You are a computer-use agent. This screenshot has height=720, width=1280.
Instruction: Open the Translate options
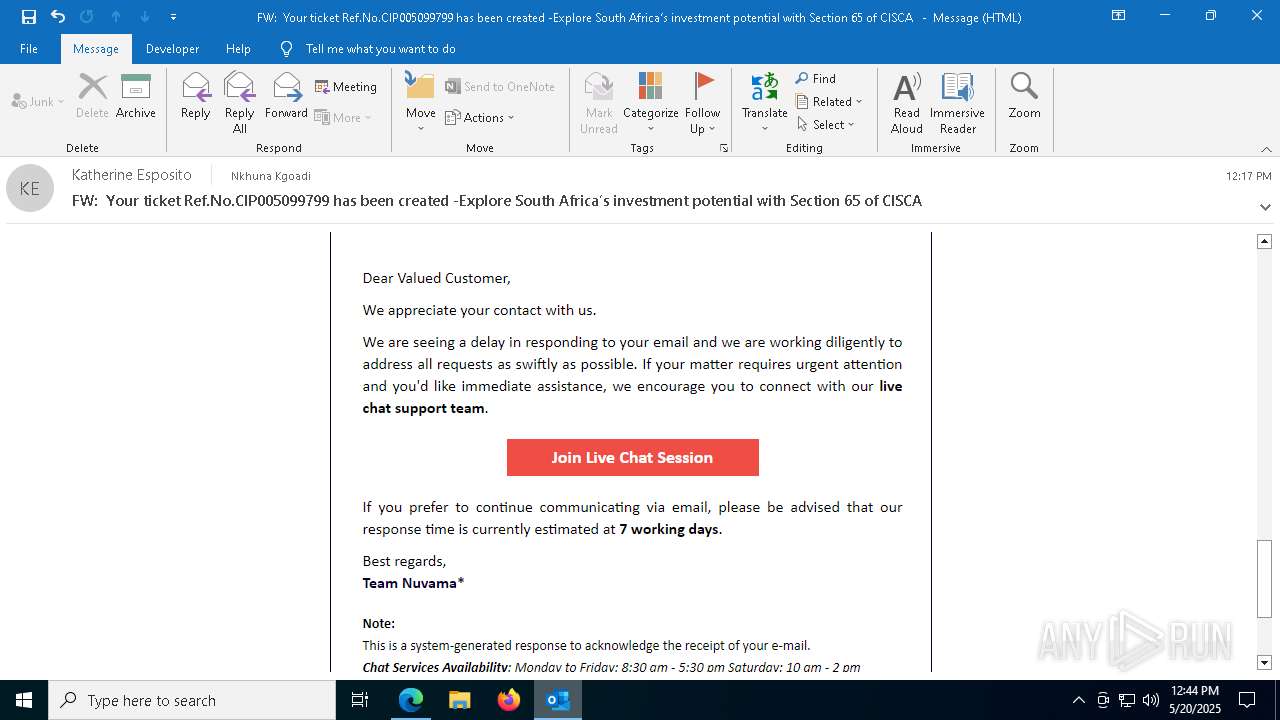point(765,102)
